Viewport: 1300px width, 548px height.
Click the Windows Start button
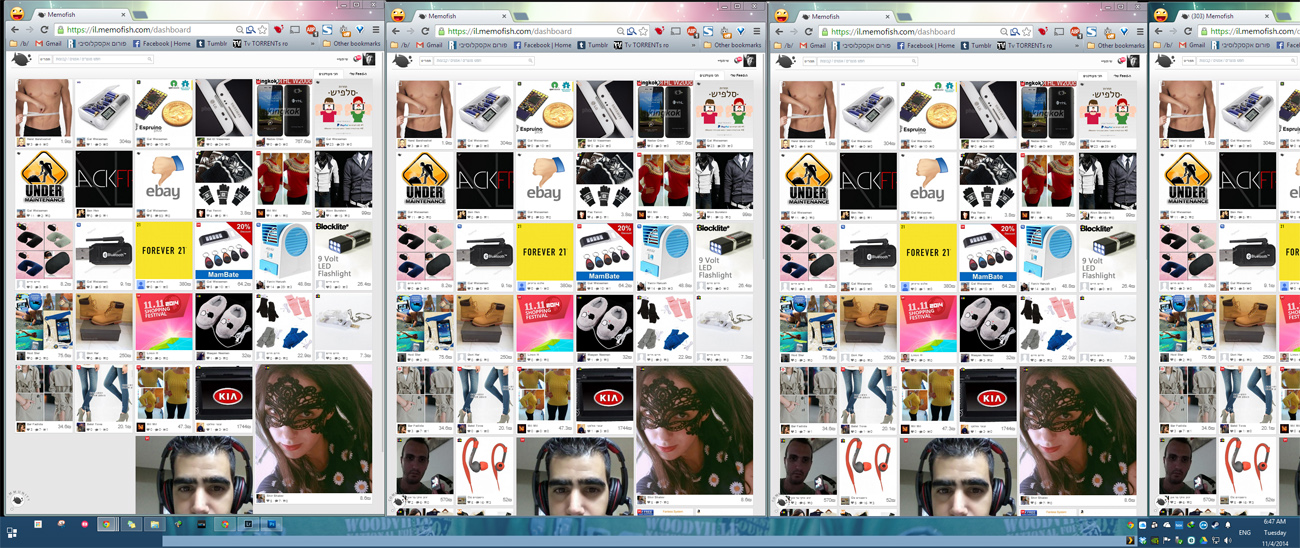pyautogui.click(x=12, y=532)
